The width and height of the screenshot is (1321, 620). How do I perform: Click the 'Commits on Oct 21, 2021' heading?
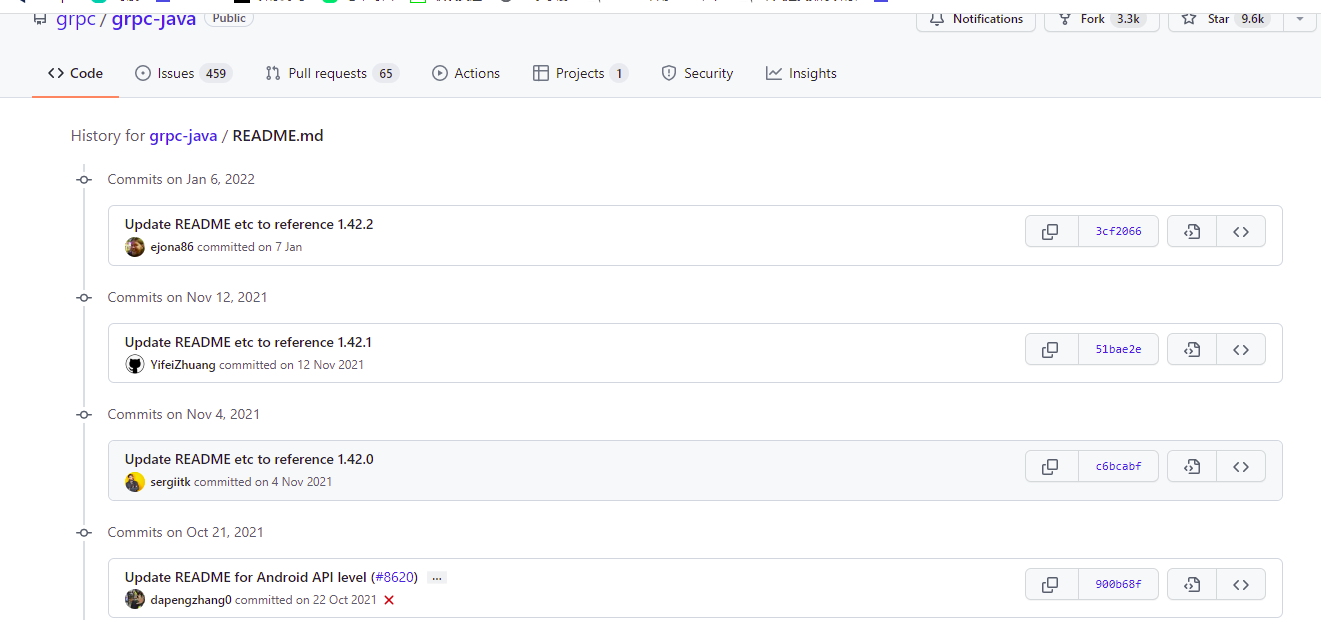click(x=186, y=532)
